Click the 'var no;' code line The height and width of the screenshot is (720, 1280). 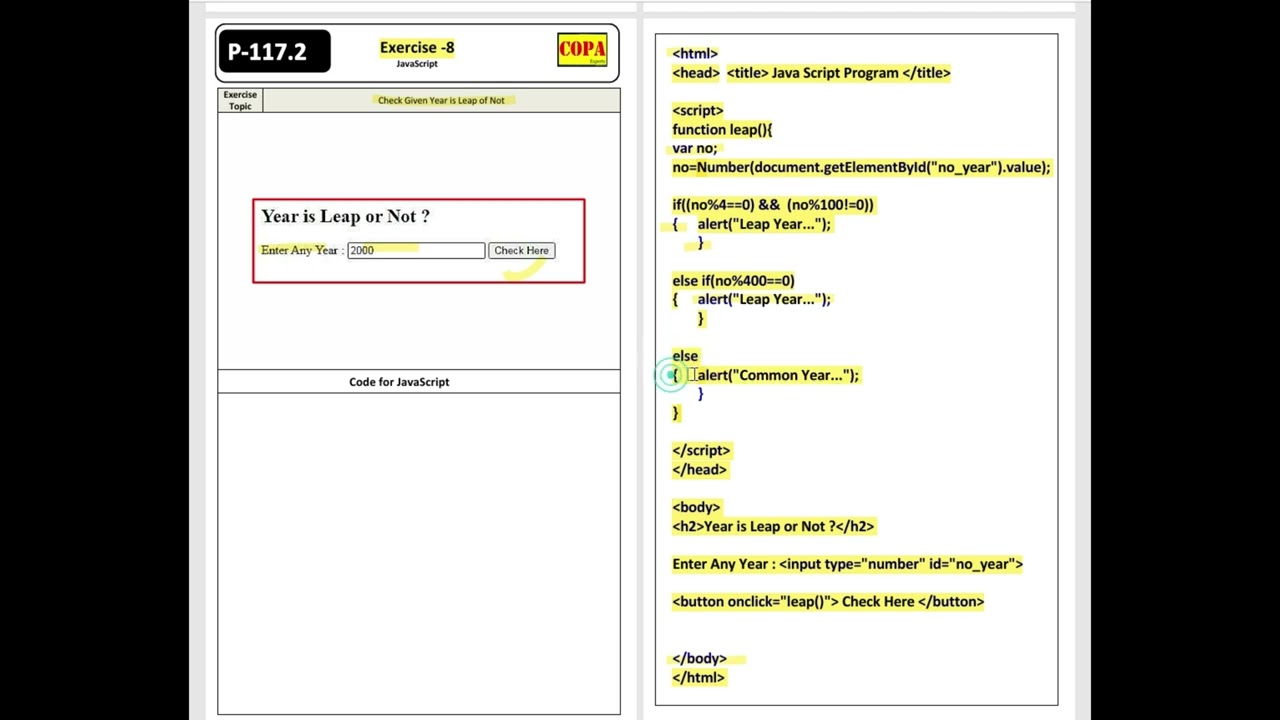point(695,148)
